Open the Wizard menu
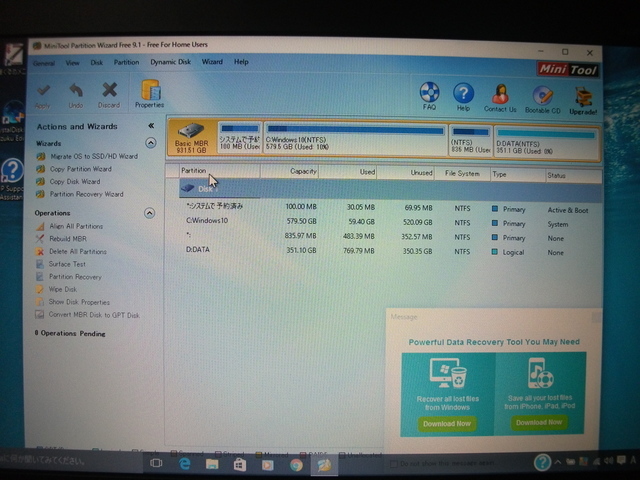The width and height of the screenshot is (640, 480). [212, 62]
